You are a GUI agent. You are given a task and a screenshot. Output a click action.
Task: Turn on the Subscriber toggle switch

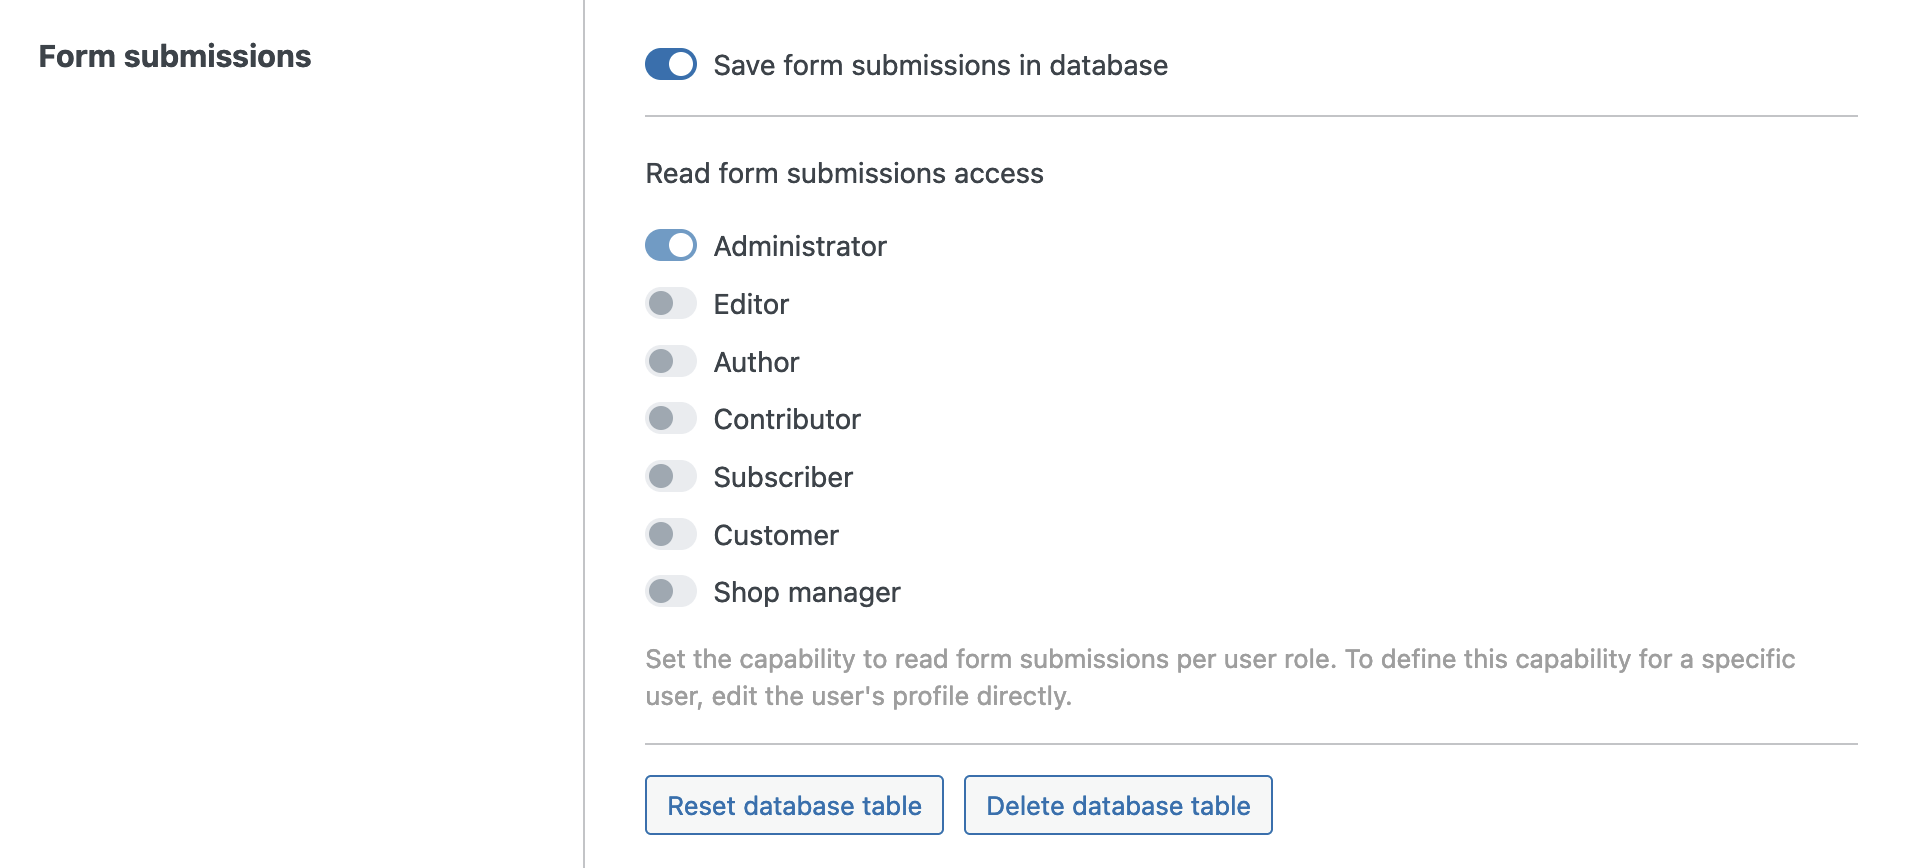tap(670, 477)
